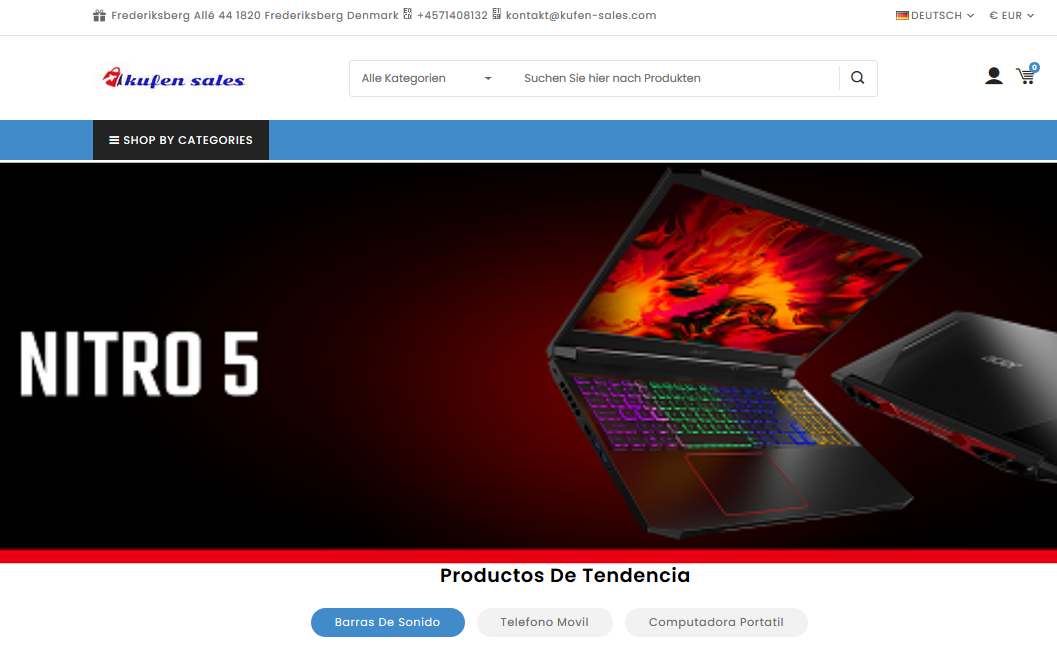Switch to the Telefono Movil tab
Viewport: 1057px width, 651px height.
(544, 622)
